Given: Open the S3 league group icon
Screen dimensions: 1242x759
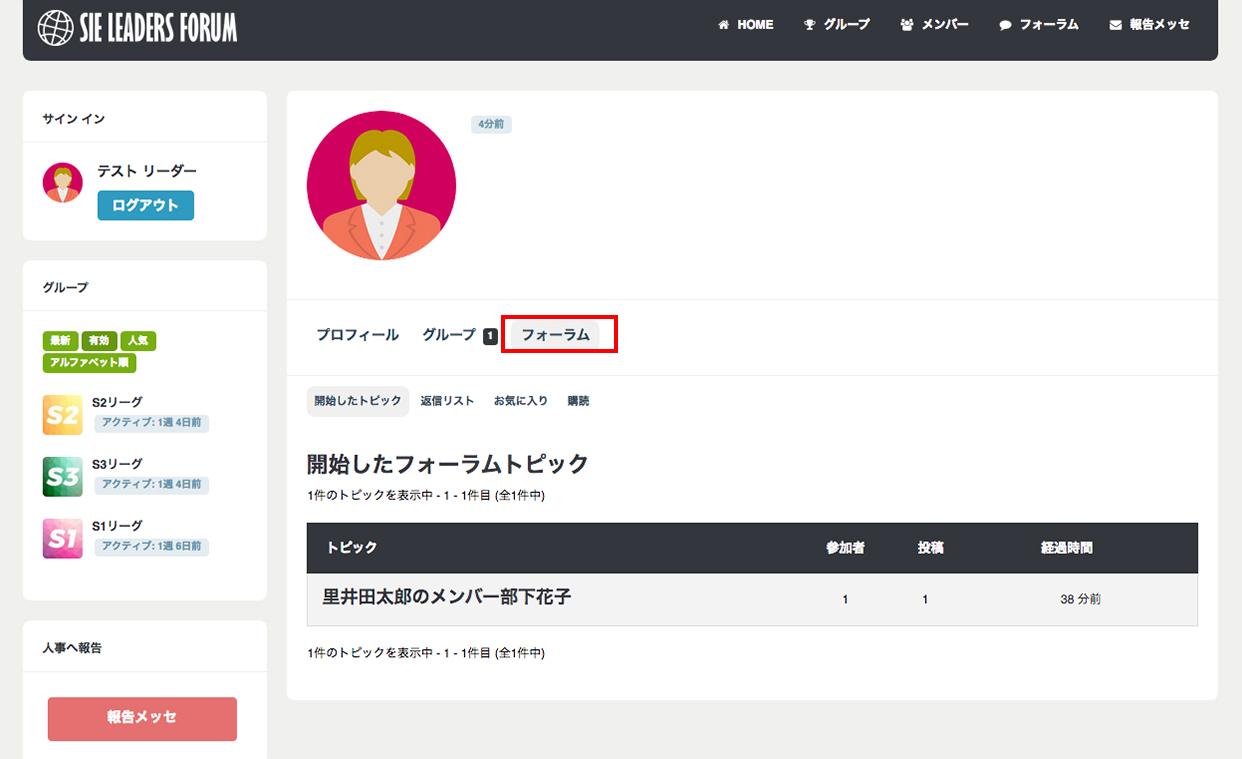Looking at the screenshot, I should [62, 477].
